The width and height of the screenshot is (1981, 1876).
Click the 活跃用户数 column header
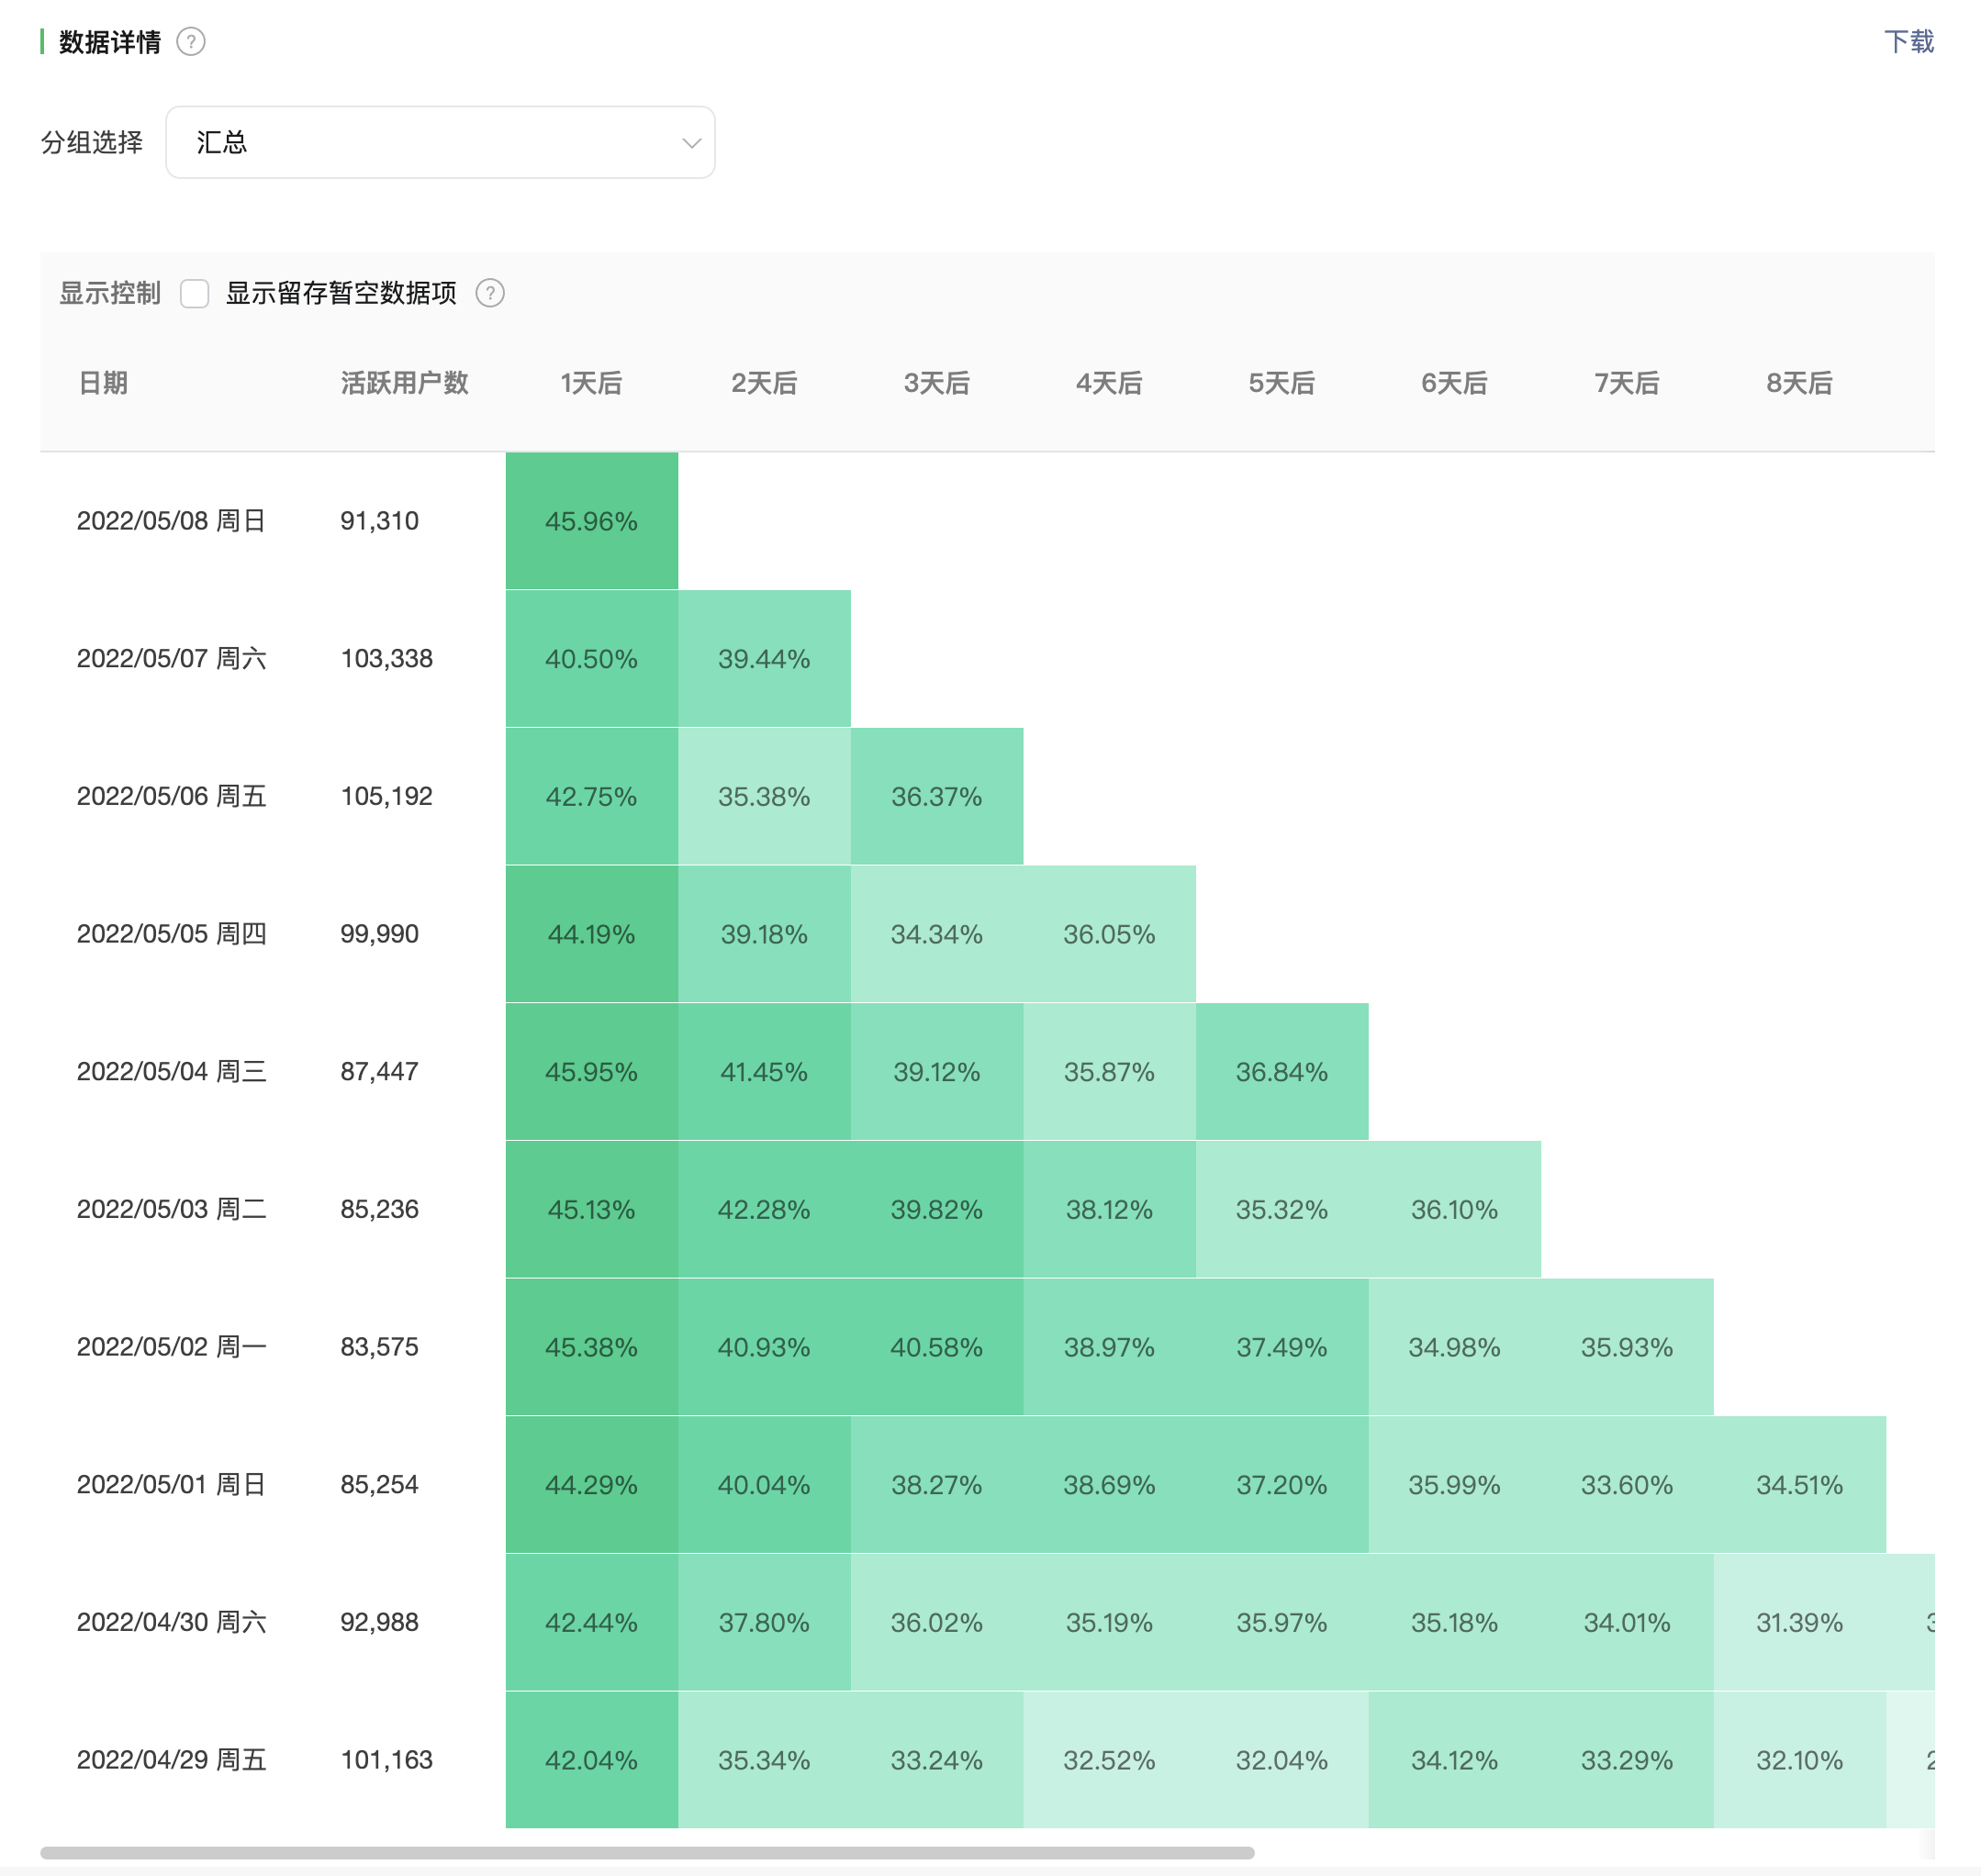pos(404,383)
